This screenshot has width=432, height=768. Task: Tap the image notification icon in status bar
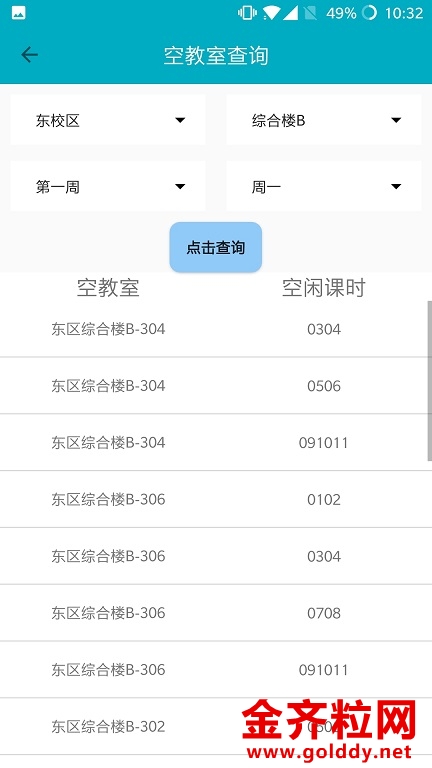[x=19, y=13]
